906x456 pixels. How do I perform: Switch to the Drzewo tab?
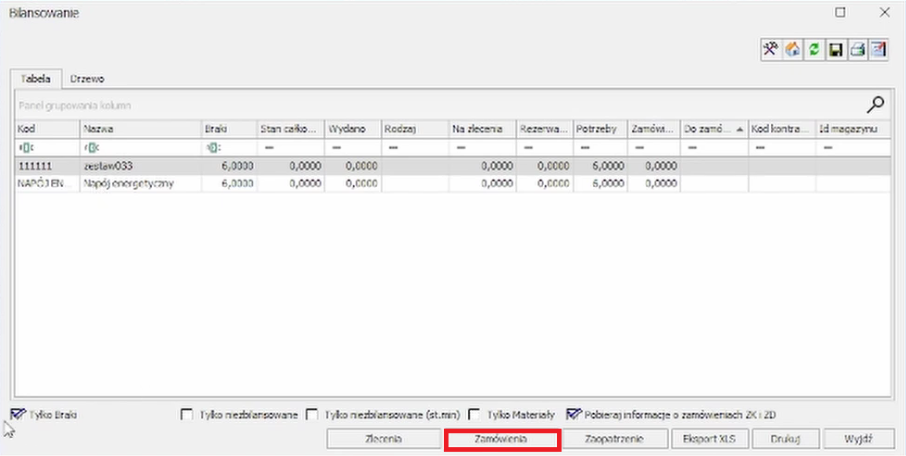point(88,78)
